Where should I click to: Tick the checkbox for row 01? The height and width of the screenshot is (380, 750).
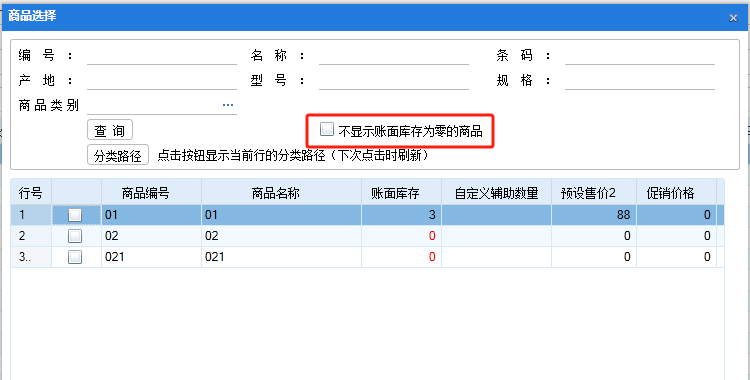point(75,215)
